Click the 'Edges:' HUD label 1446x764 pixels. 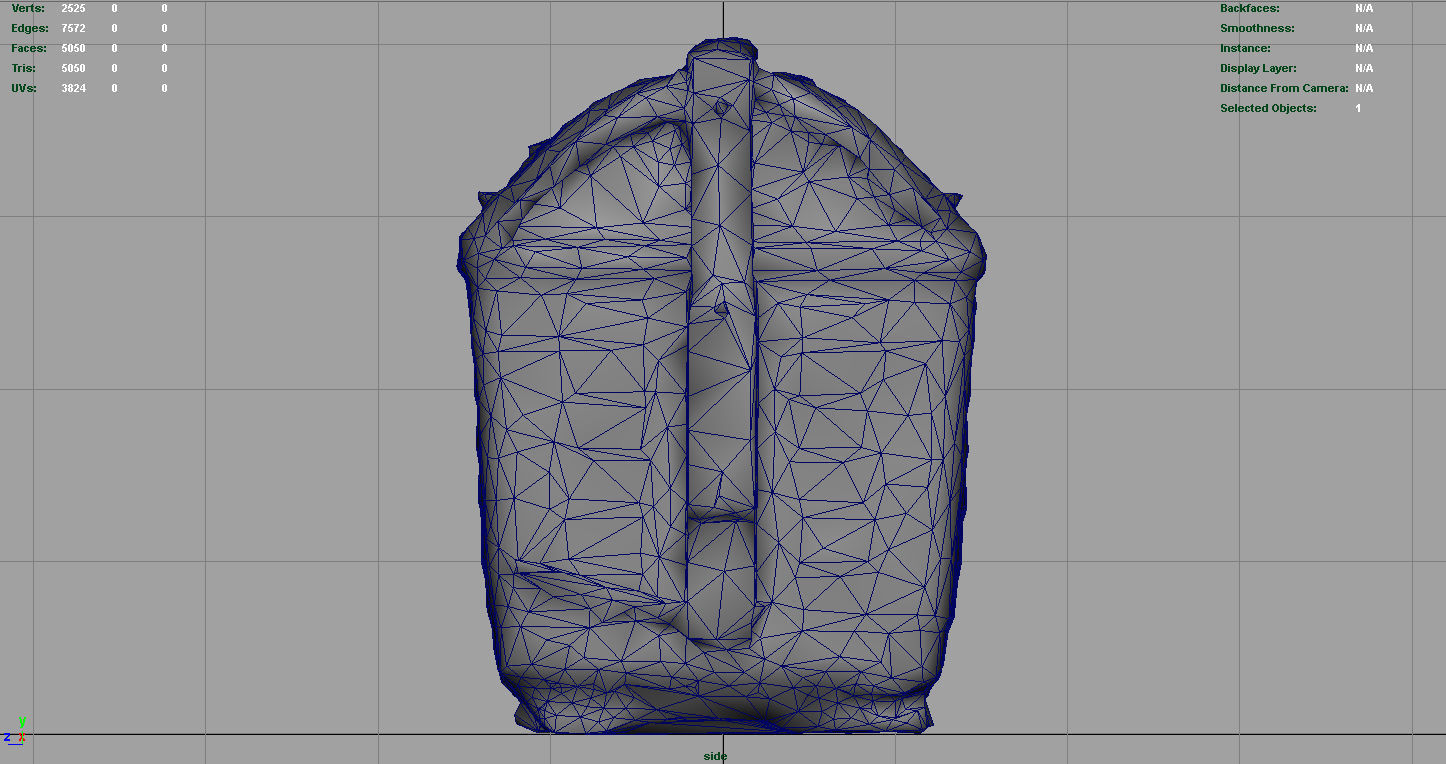(30, 28)
